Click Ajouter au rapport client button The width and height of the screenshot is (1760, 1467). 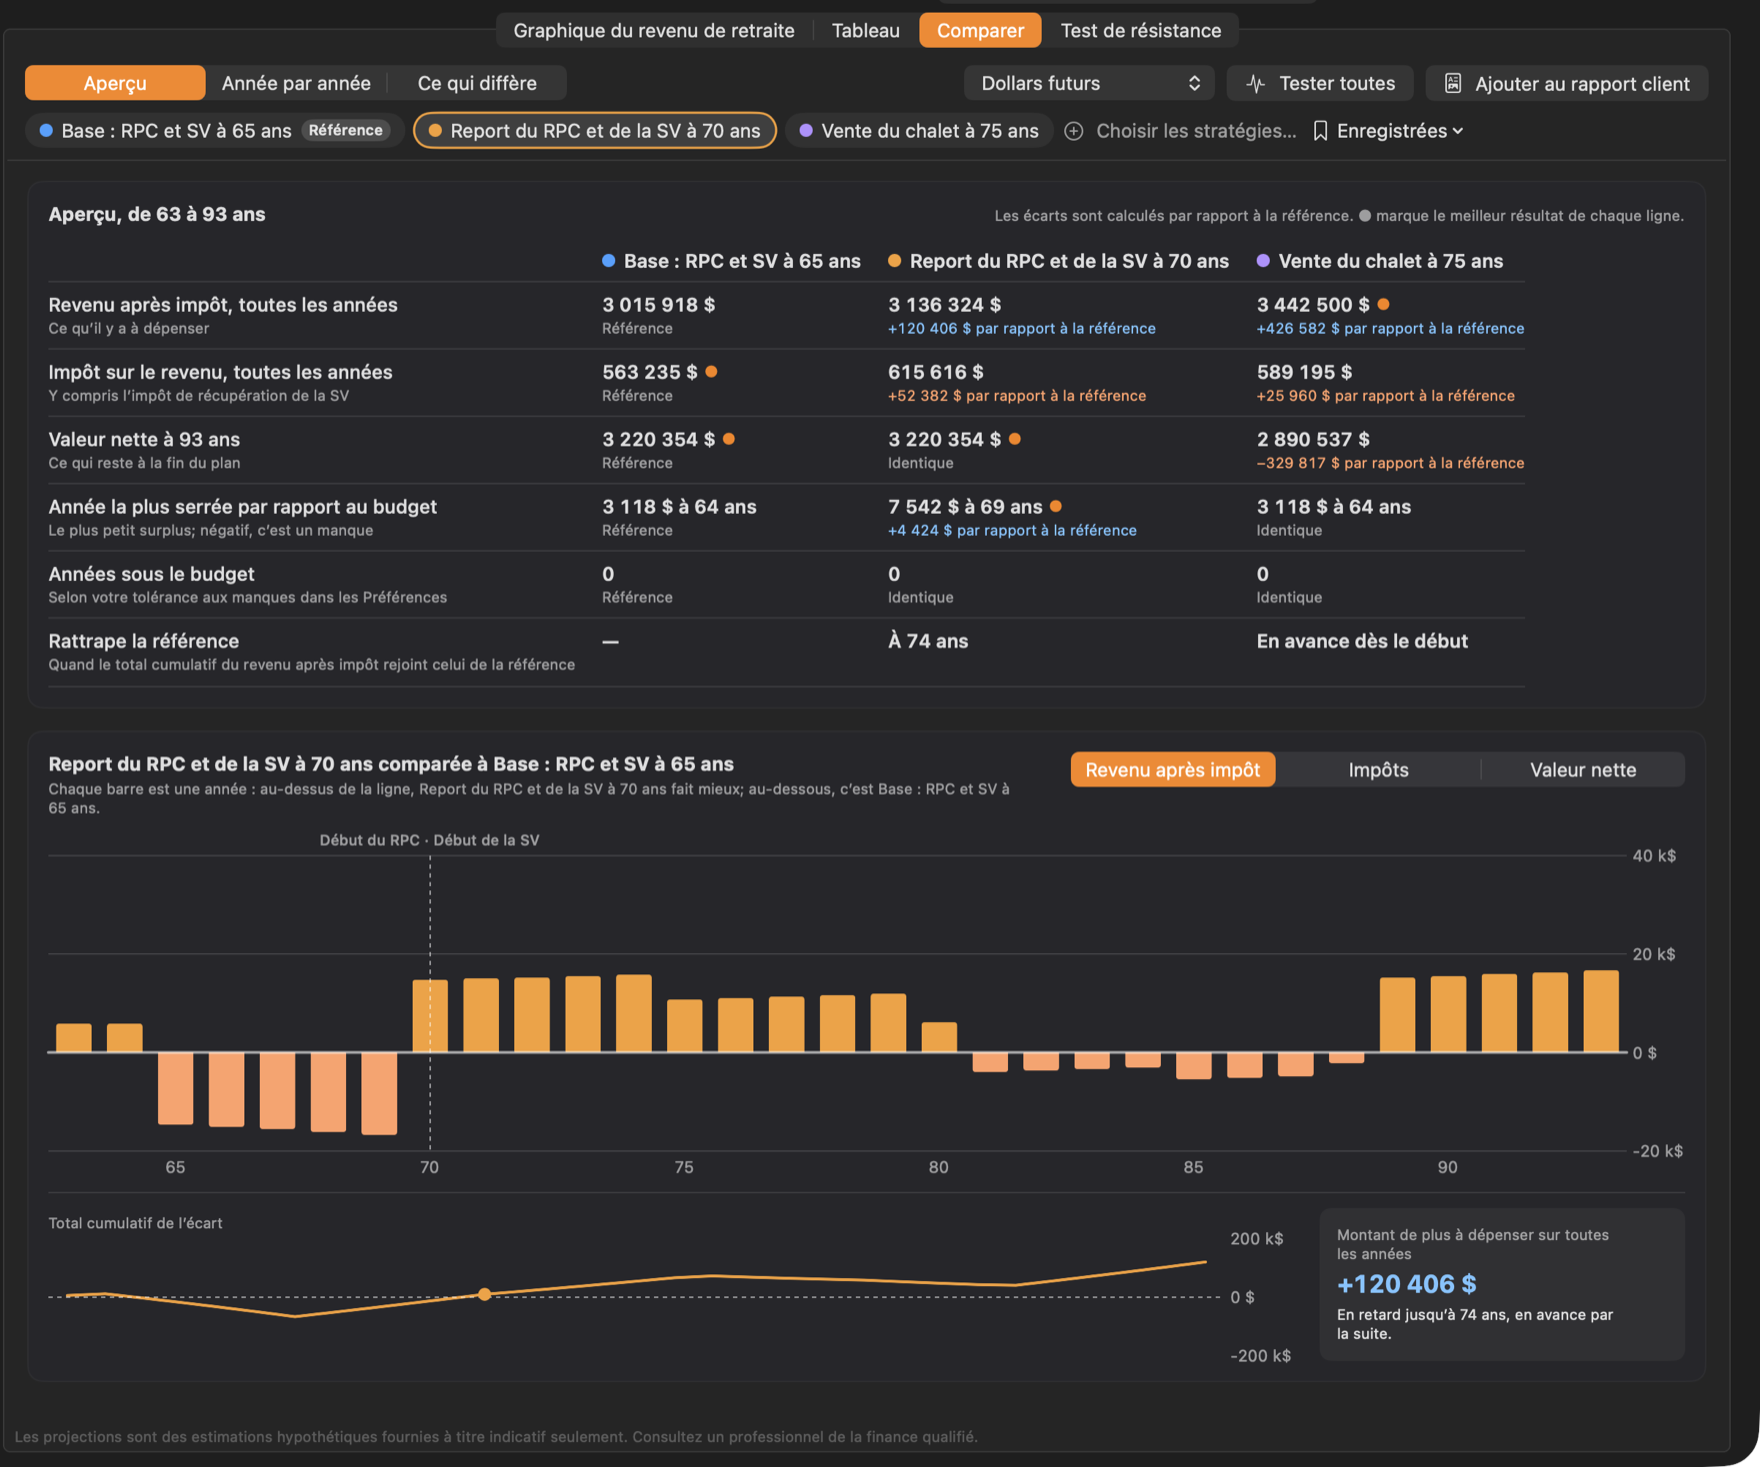pyautogui.click(x=1567, y=83)
